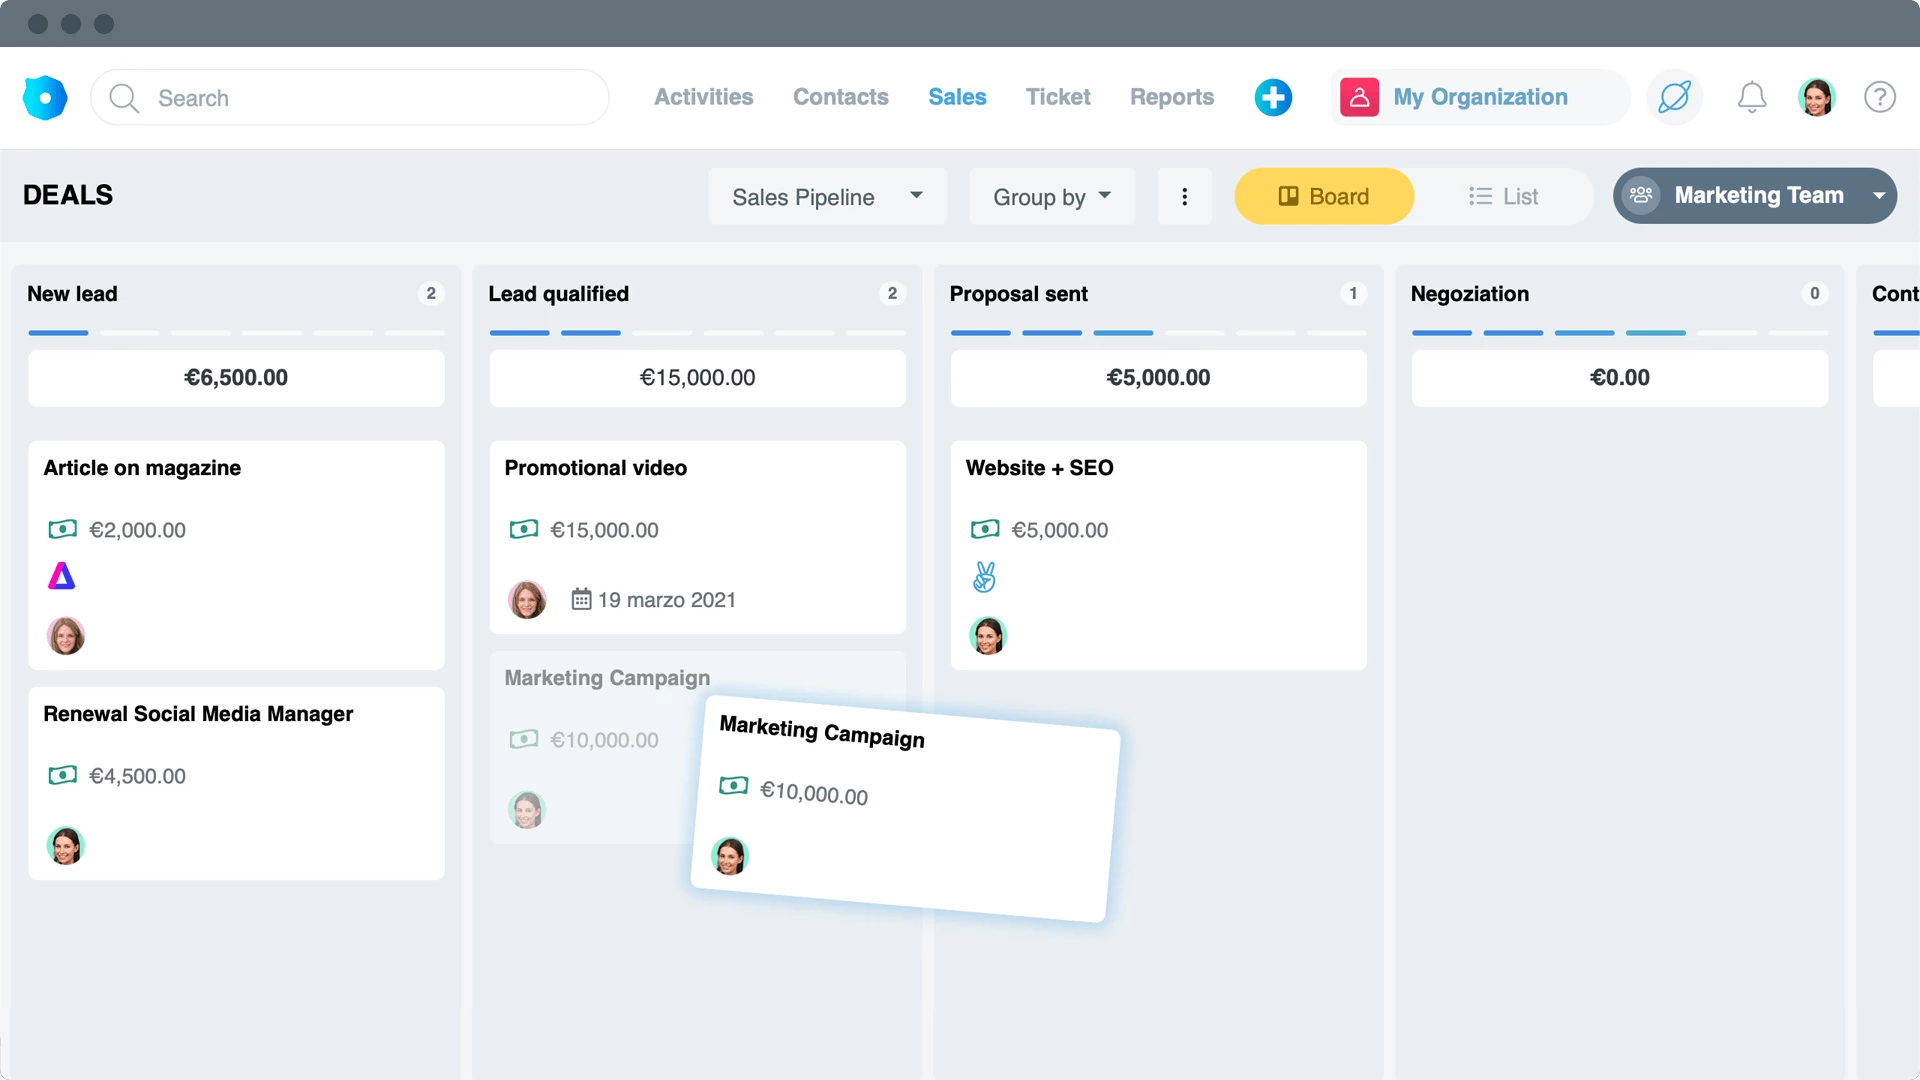Open the three-dot more options menu
This screenshot has width=1920, height=1080.
[1184, 196]
